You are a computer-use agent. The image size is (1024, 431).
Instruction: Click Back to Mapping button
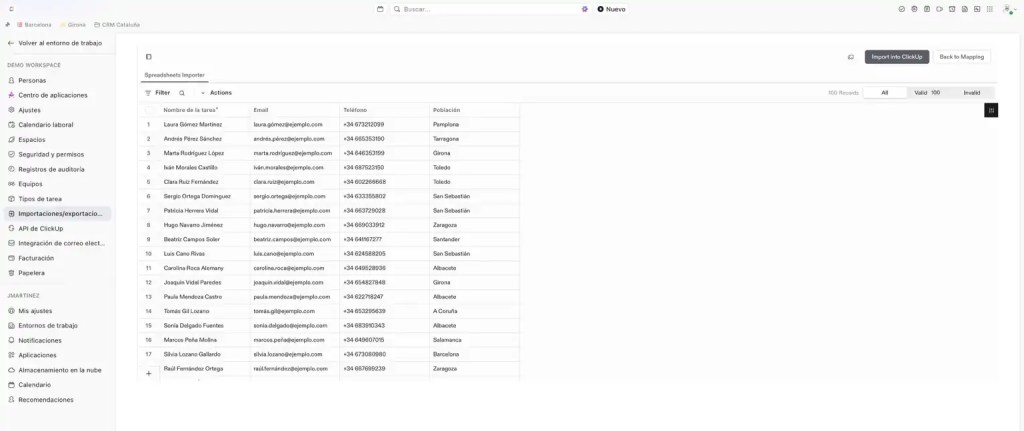[961, 57]
